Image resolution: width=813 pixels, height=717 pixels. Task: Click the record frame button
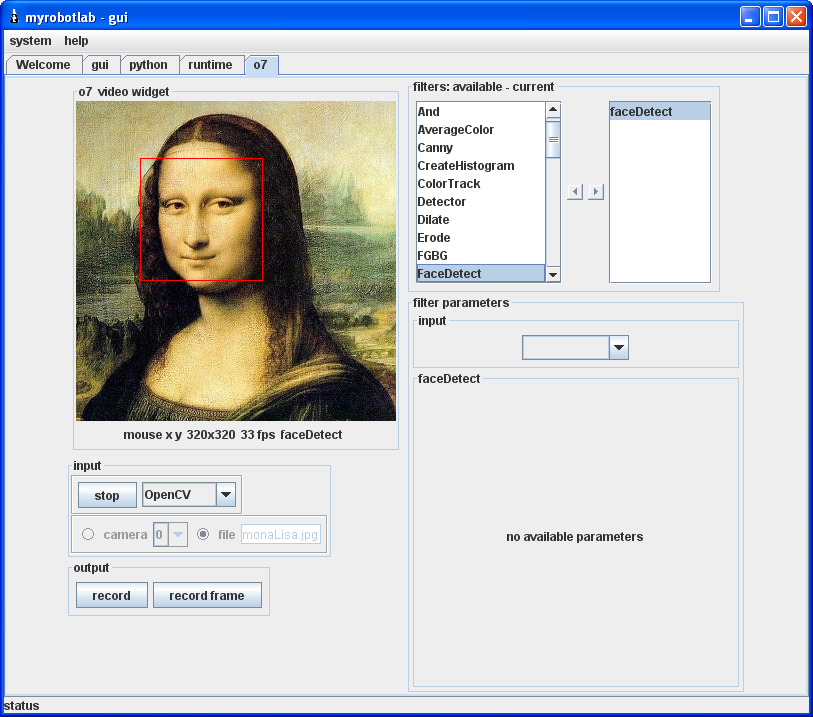206,595
